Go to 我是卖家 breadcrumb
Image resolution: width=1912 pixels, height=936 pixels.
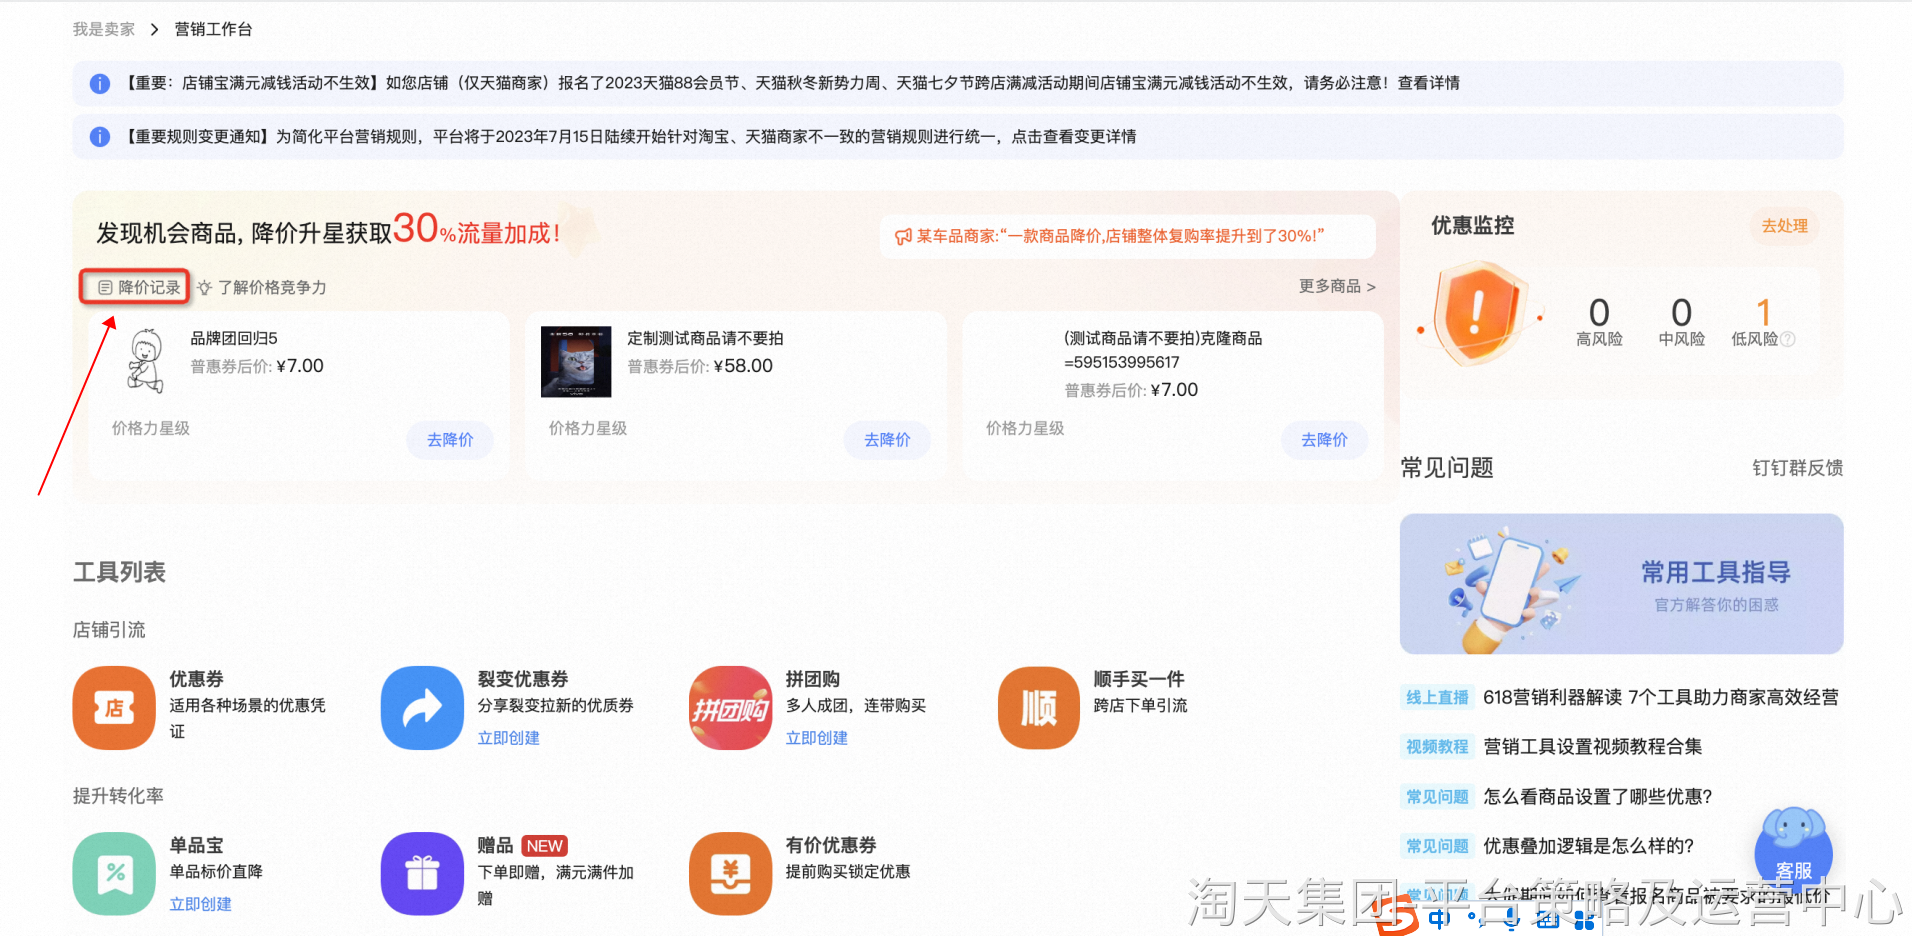click(104, 30)
